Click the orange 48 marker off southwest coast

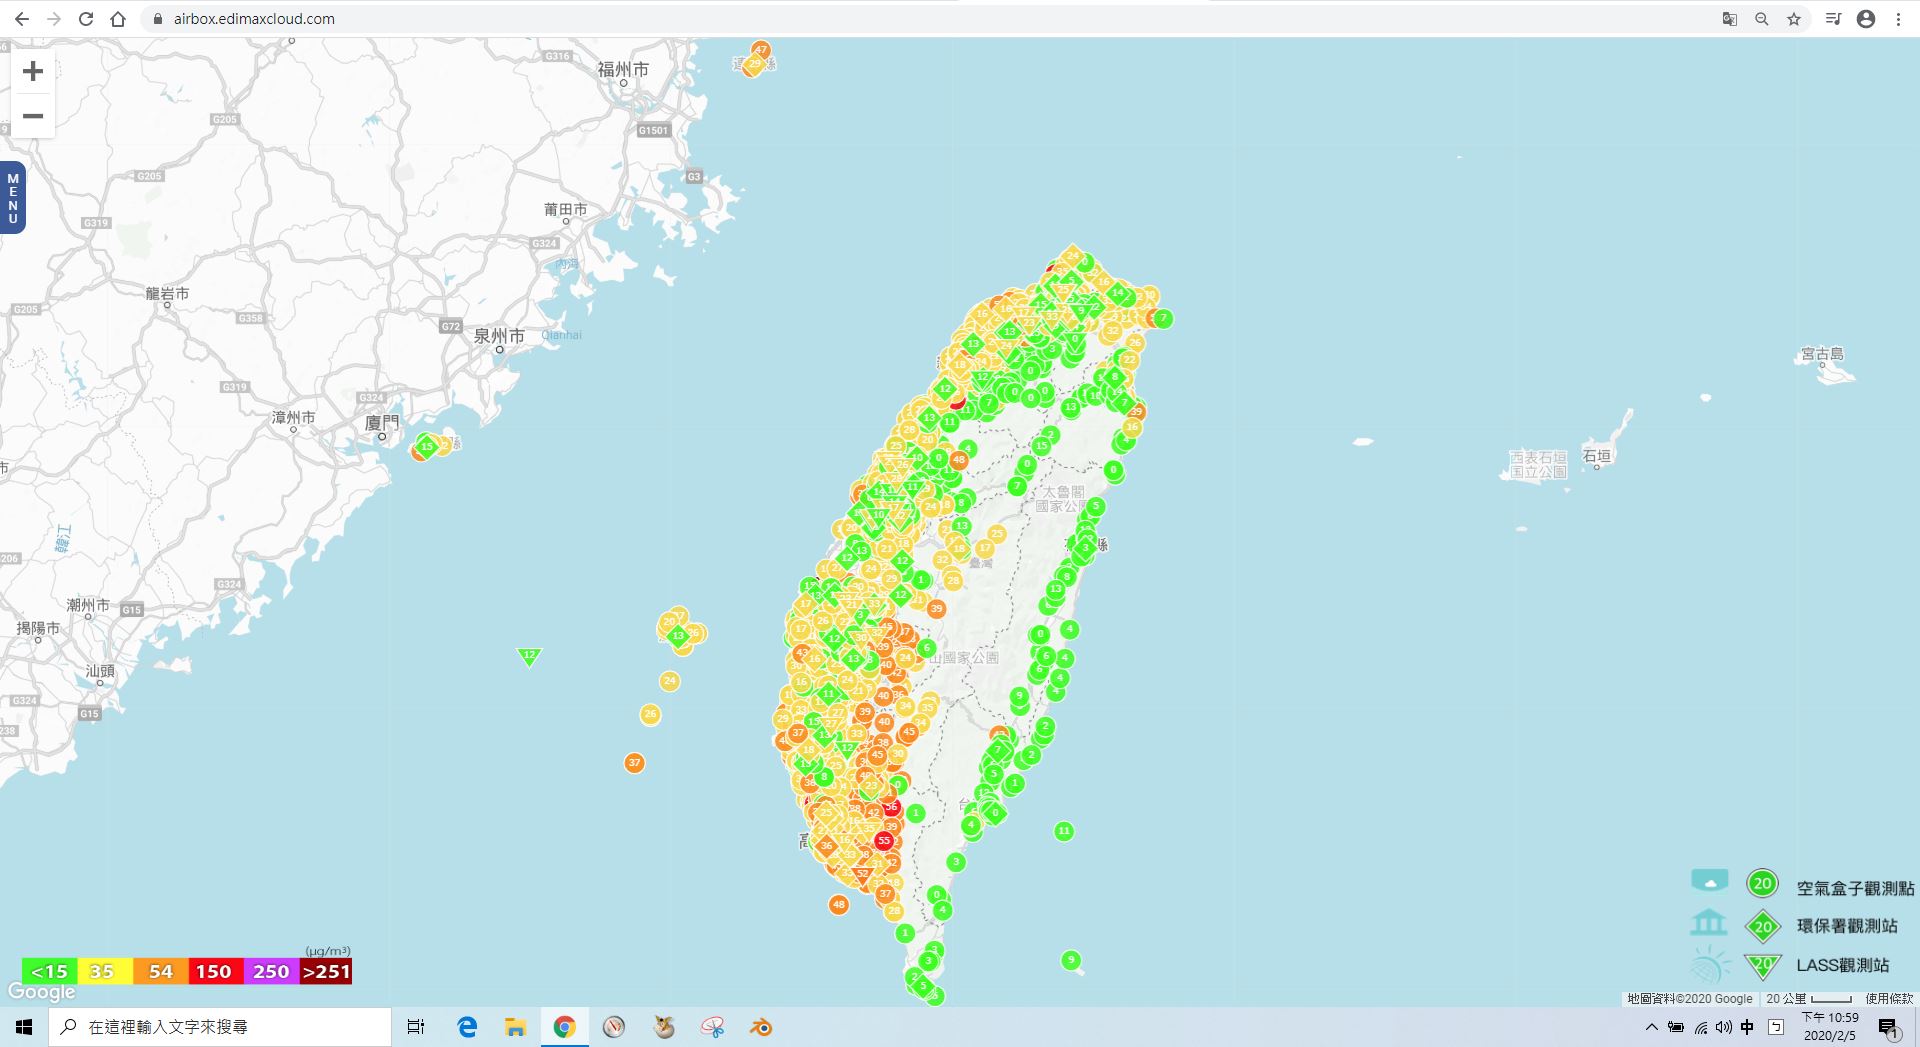[838, 905]
